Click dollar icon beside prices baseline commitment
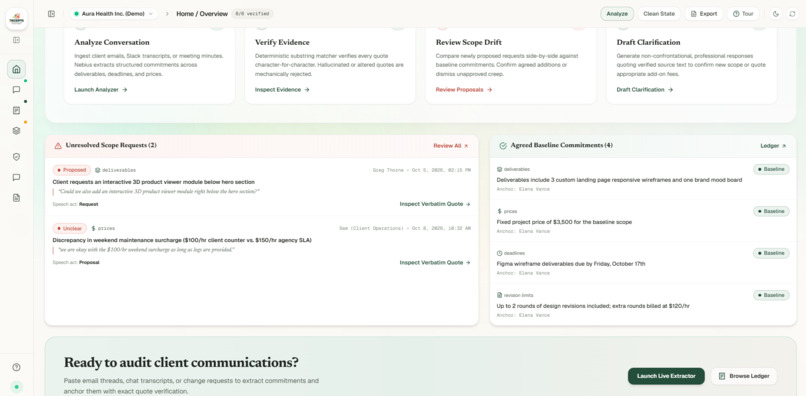This screenshot has height=396, width=806. [x=500, y=211]
